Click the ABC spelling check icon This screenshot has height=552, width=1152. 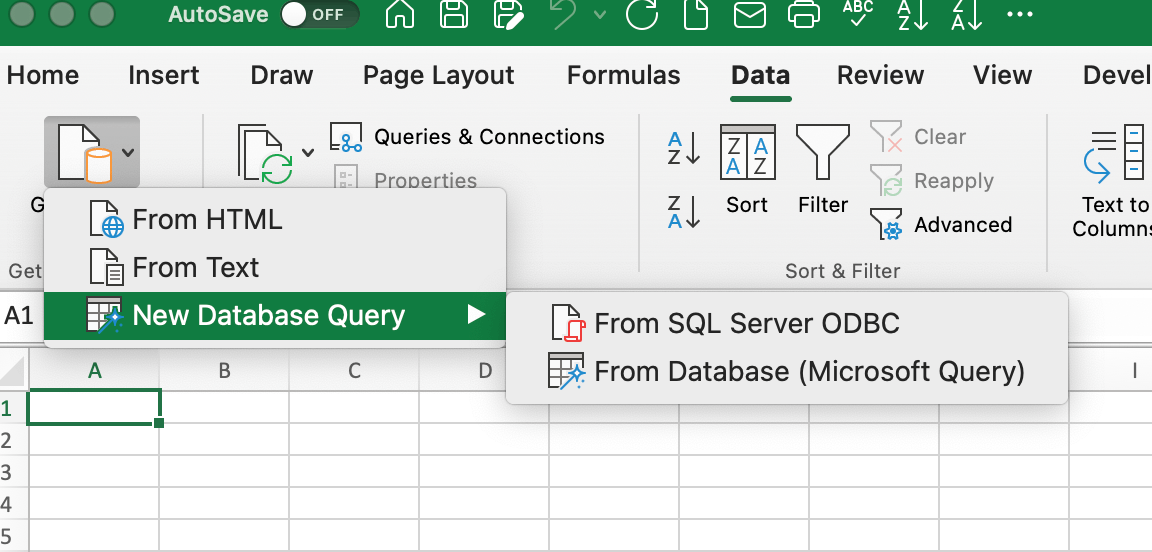click(857, 13)
